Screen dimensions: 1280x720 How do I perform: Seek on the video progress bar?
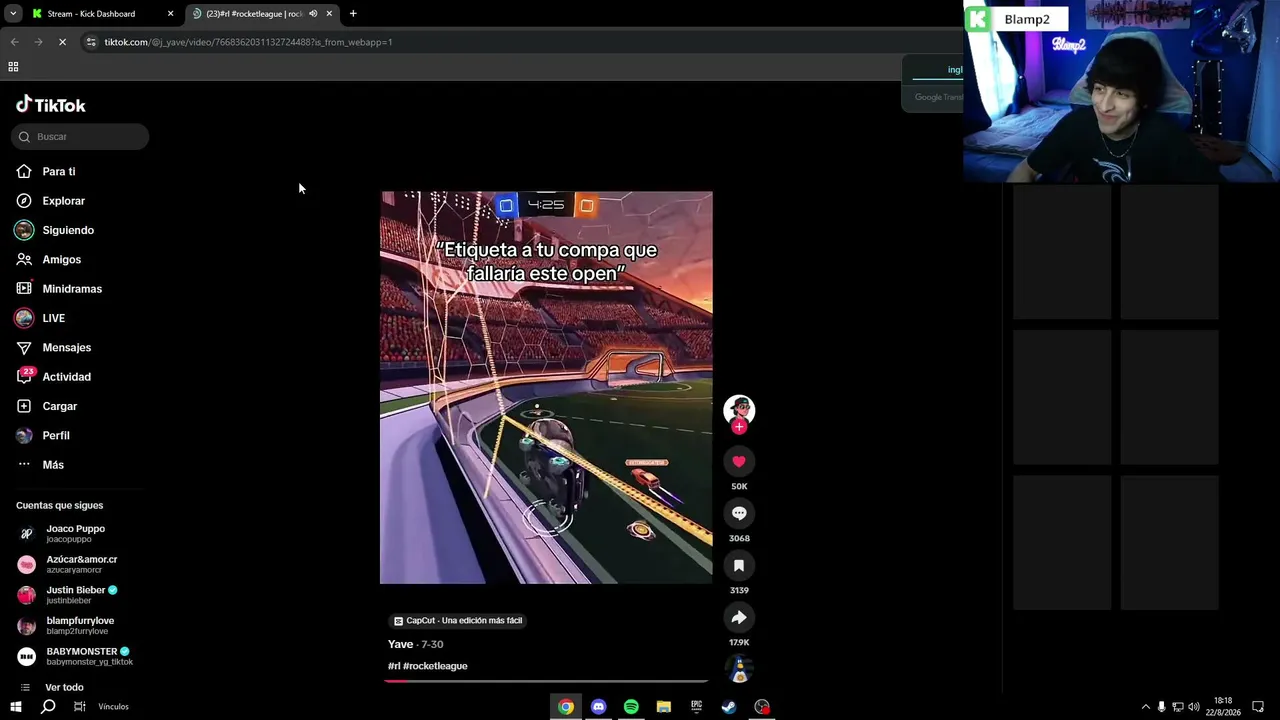pyautogui.click(x=546, y=681)
